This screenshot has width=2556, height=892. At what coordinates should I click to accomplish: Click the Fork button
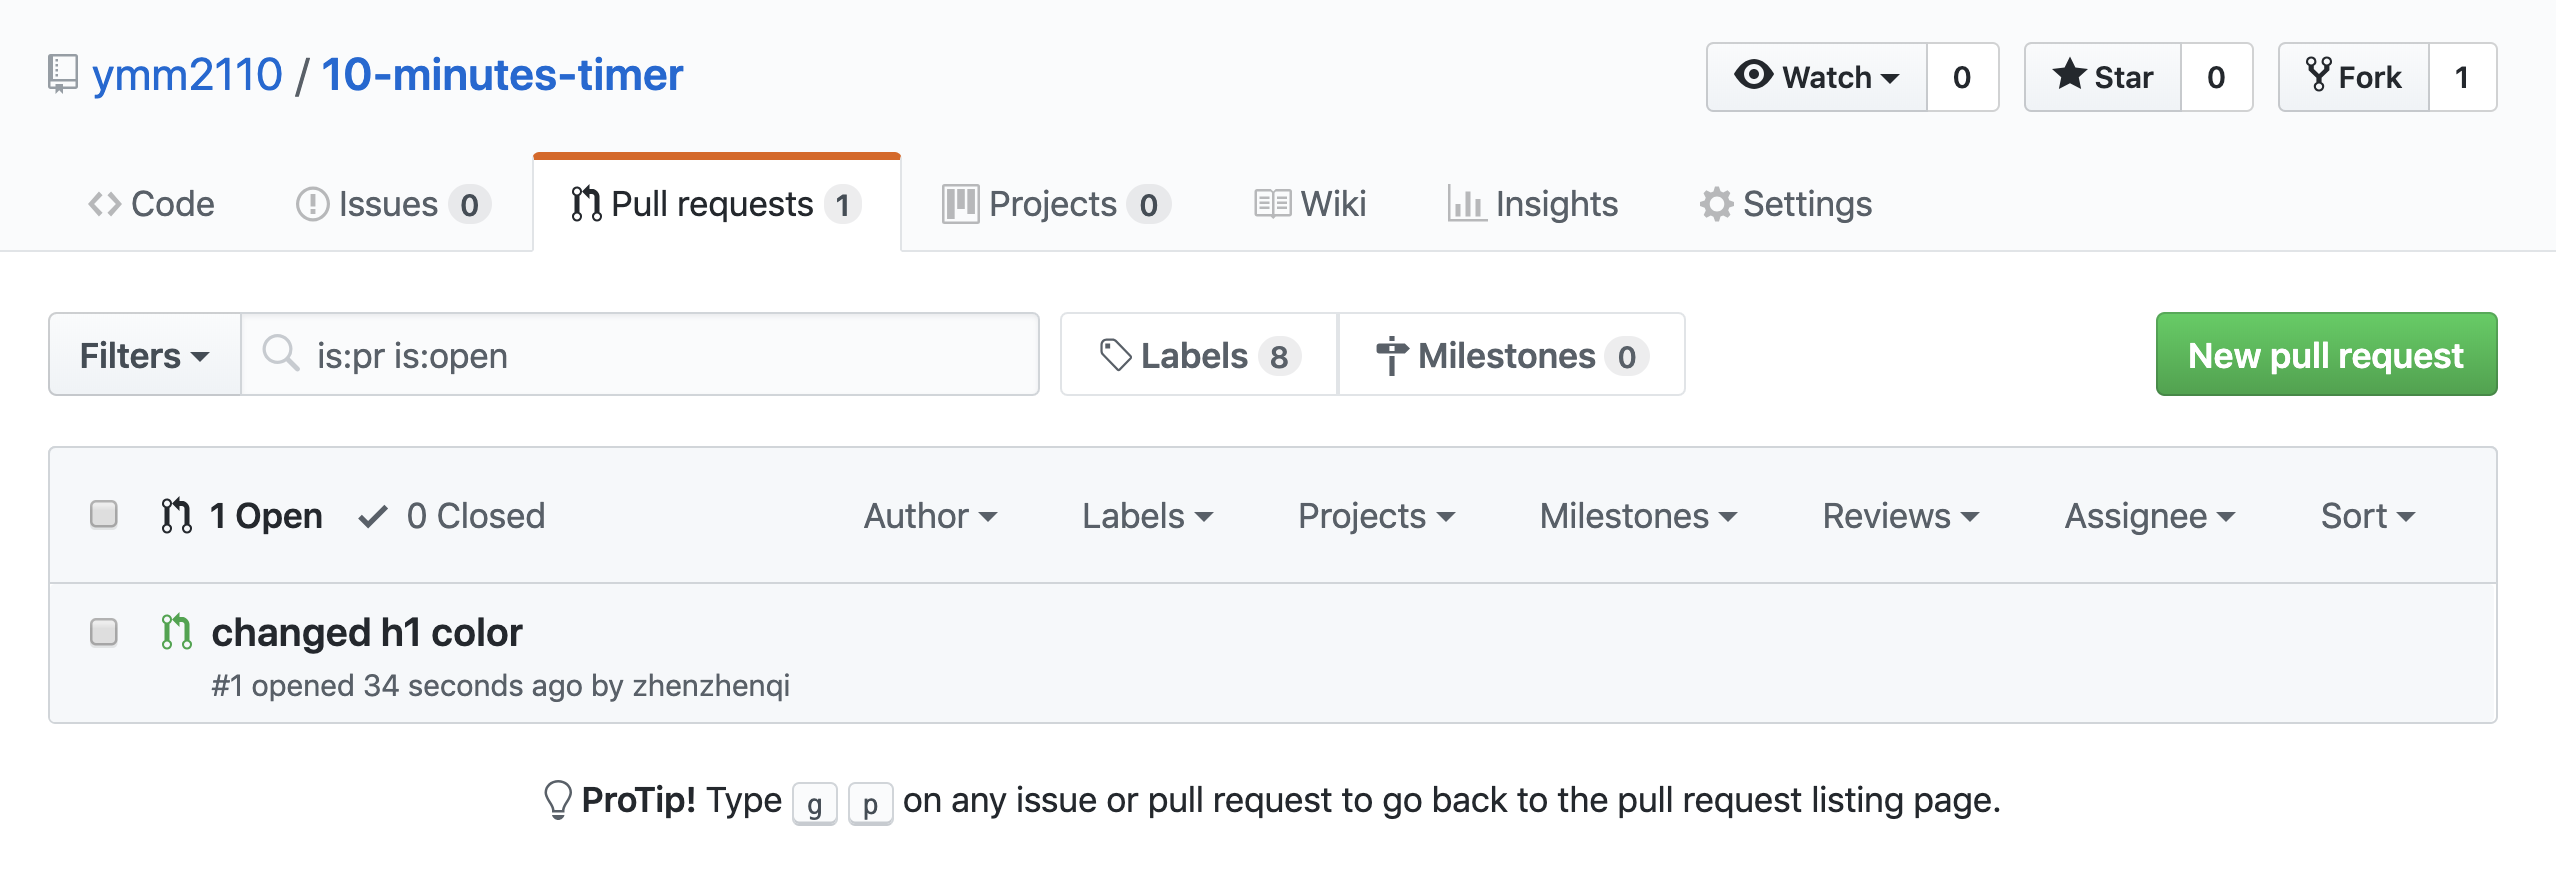point(2354,77)
